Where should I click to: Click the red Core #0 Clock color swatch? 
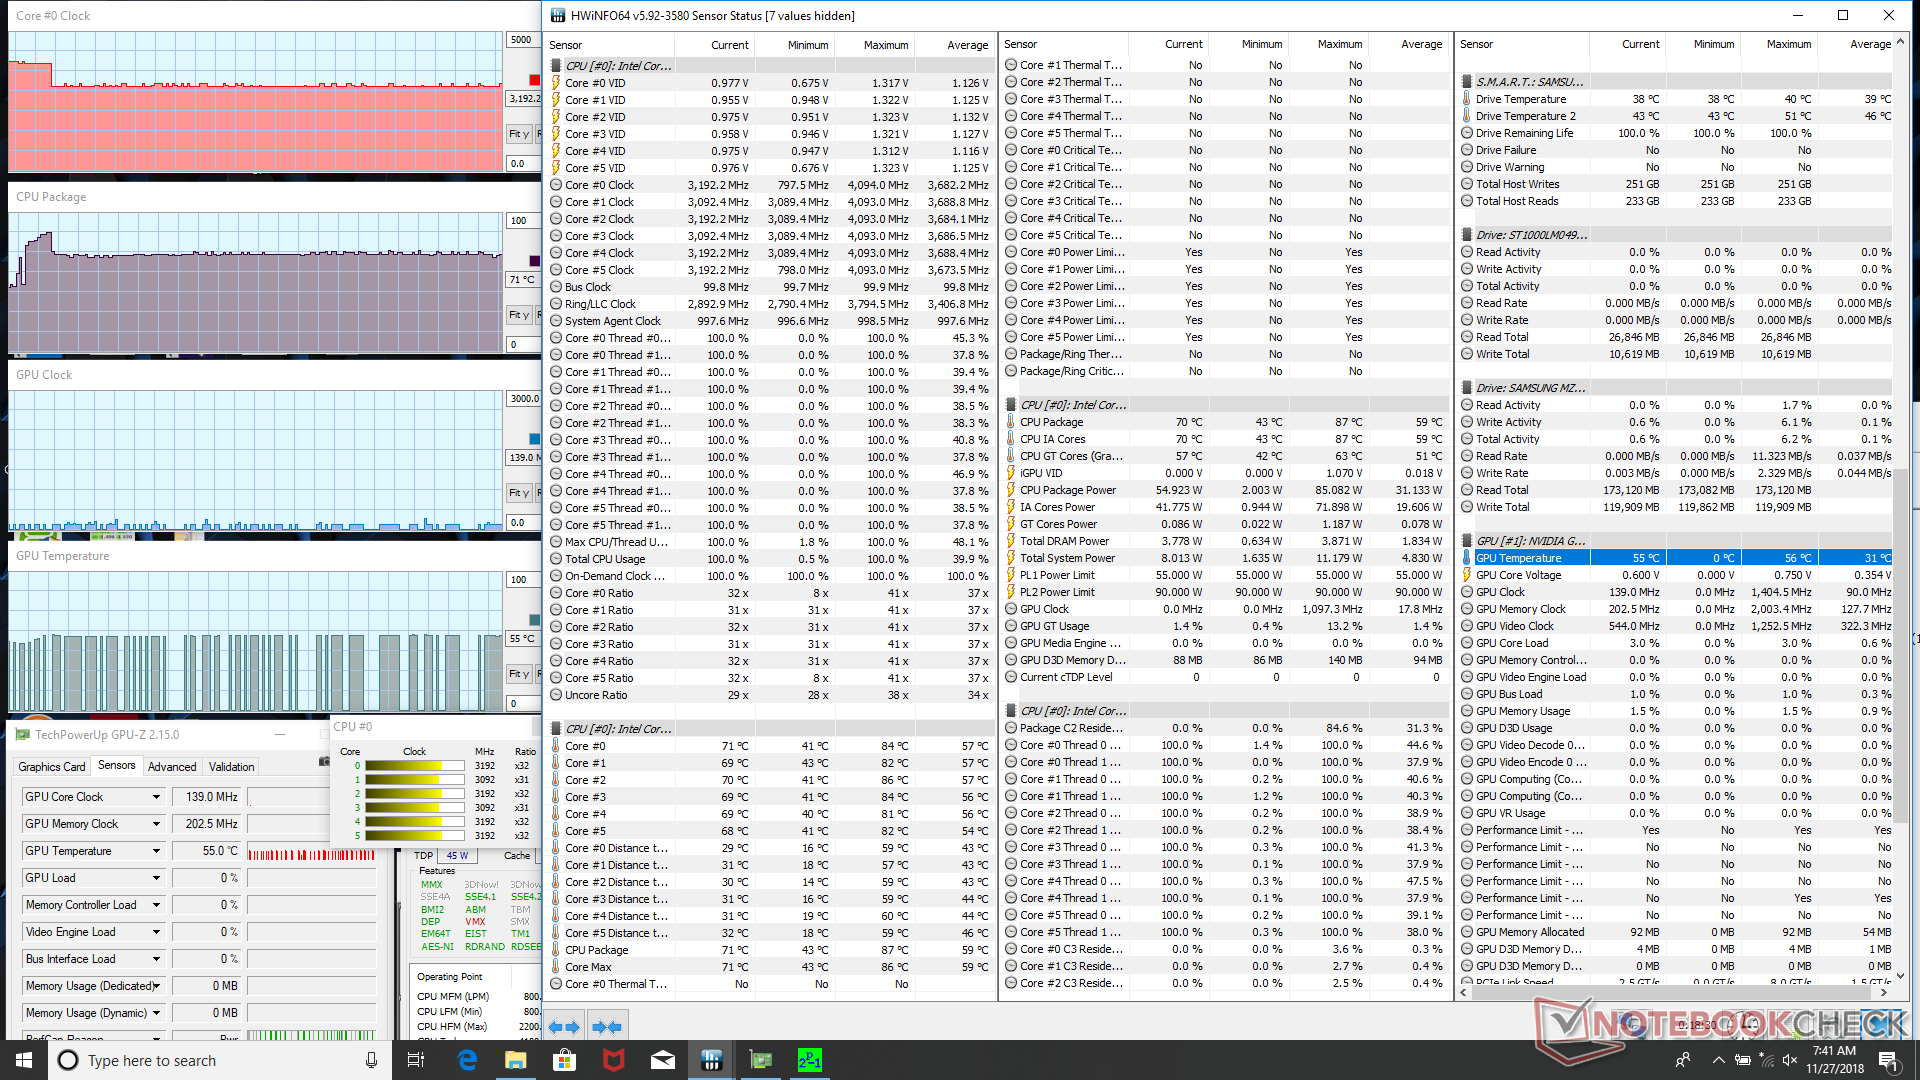tap(534, 80)
